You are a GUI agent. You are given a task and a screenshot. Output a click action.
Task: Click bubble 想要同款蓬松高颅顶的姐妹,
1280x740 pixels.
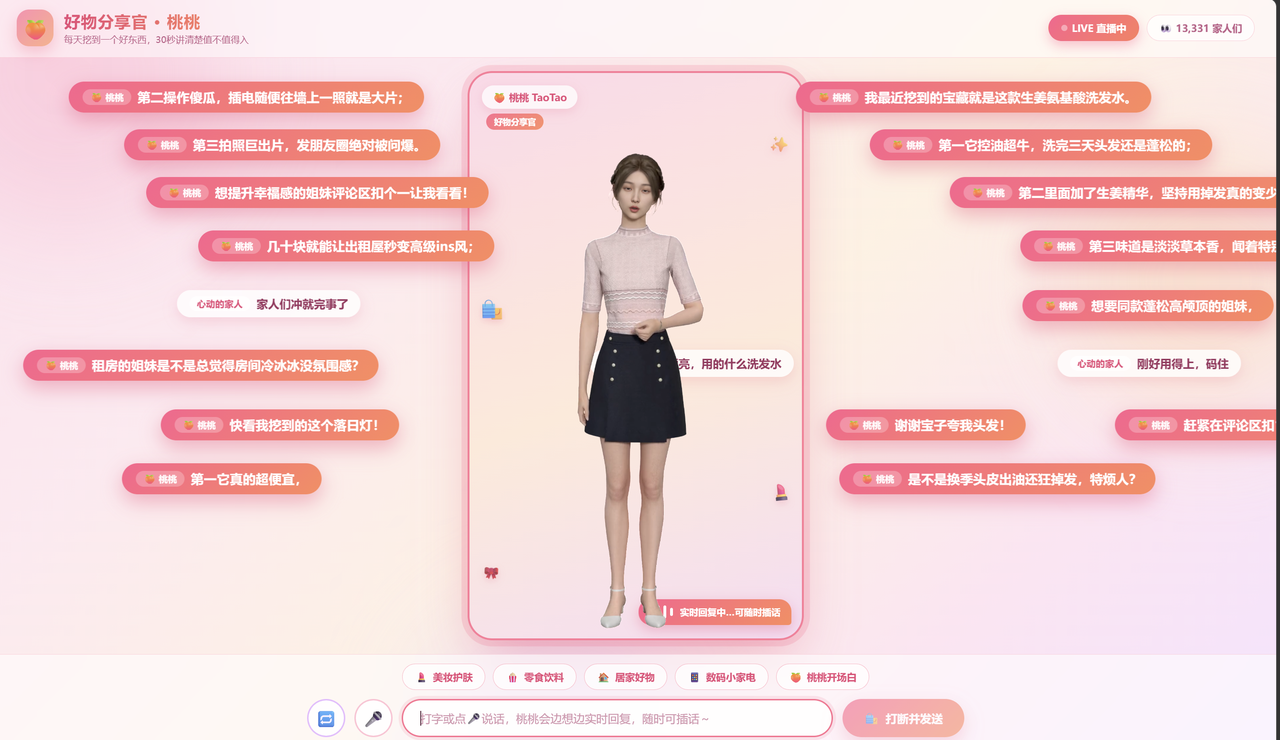click(x=1148, y=306)
